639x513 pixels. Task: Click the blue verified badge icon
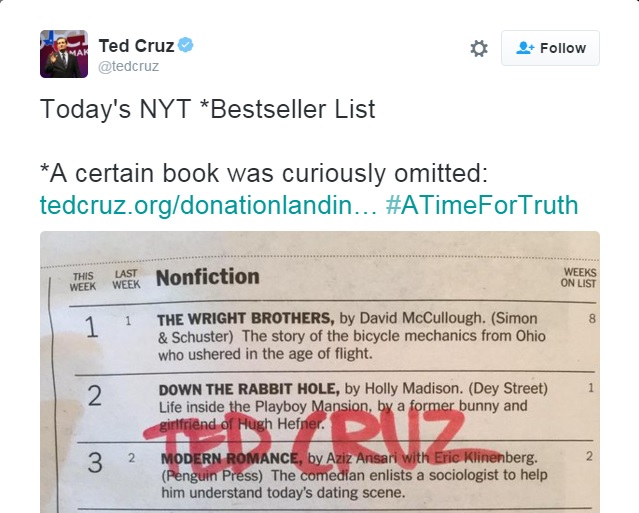tap(186, 45)
